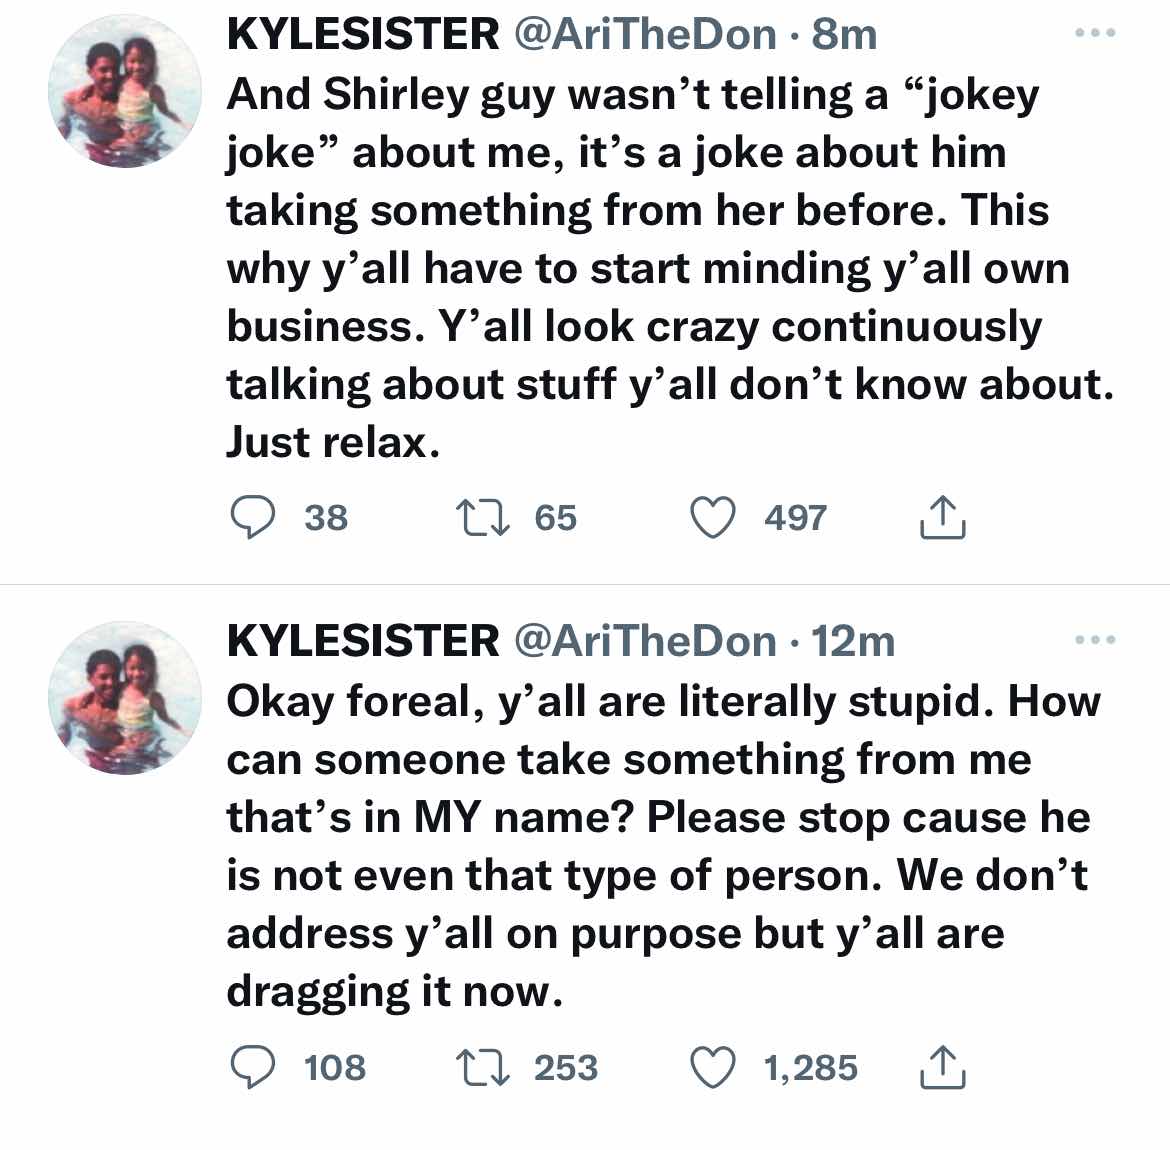Open the 8m timestamp link
This screenshot has height=1150, width=1170.
[844, 34]
